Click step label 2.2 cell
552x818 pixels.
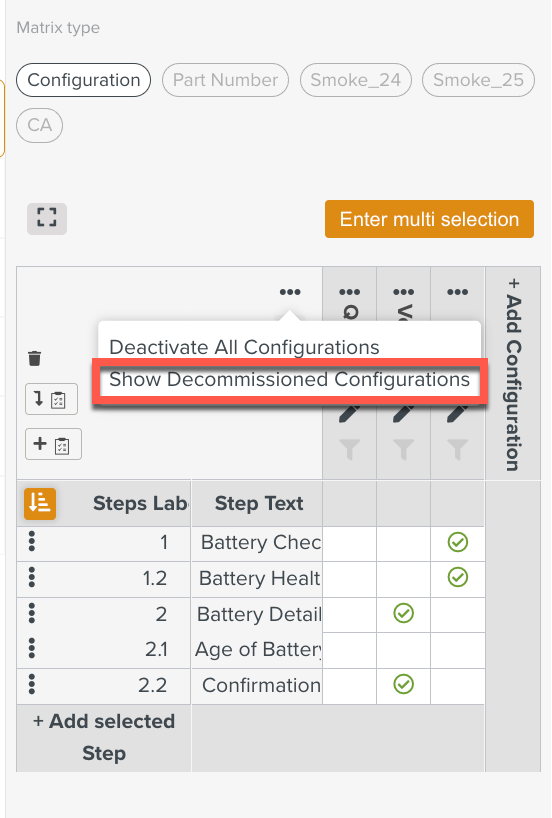coord(152,685)
